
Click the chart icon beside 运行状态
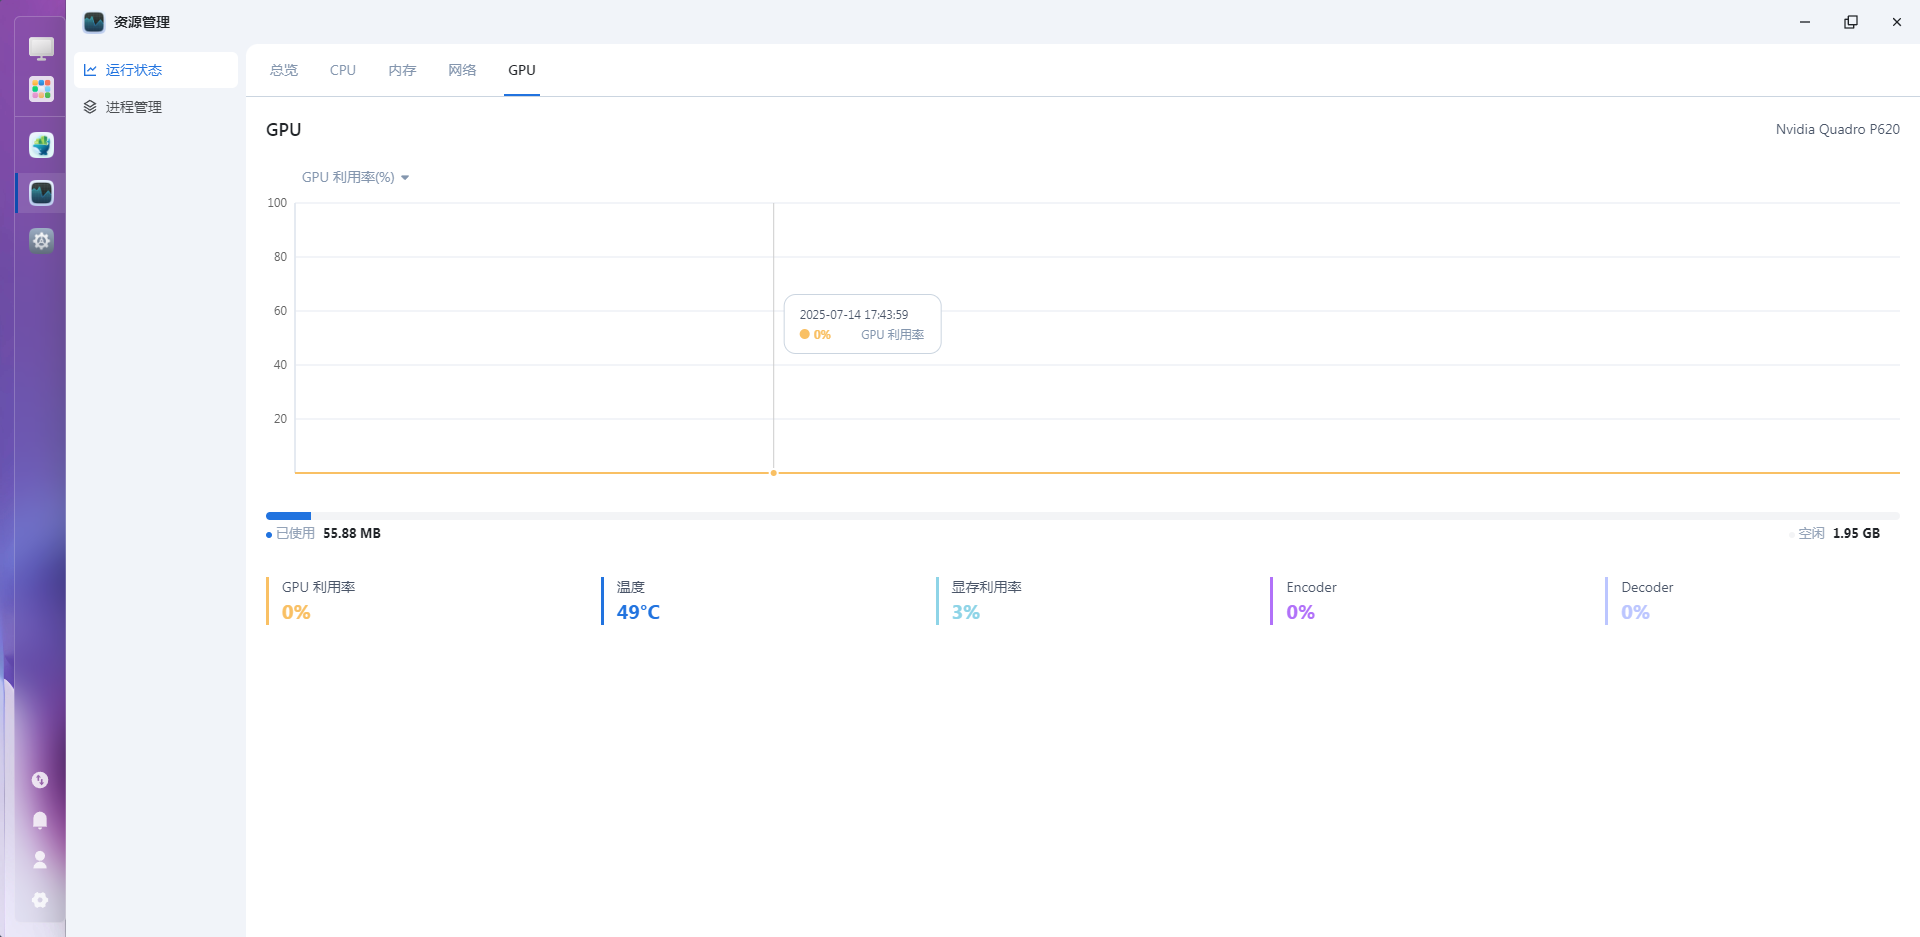point(90,70)
